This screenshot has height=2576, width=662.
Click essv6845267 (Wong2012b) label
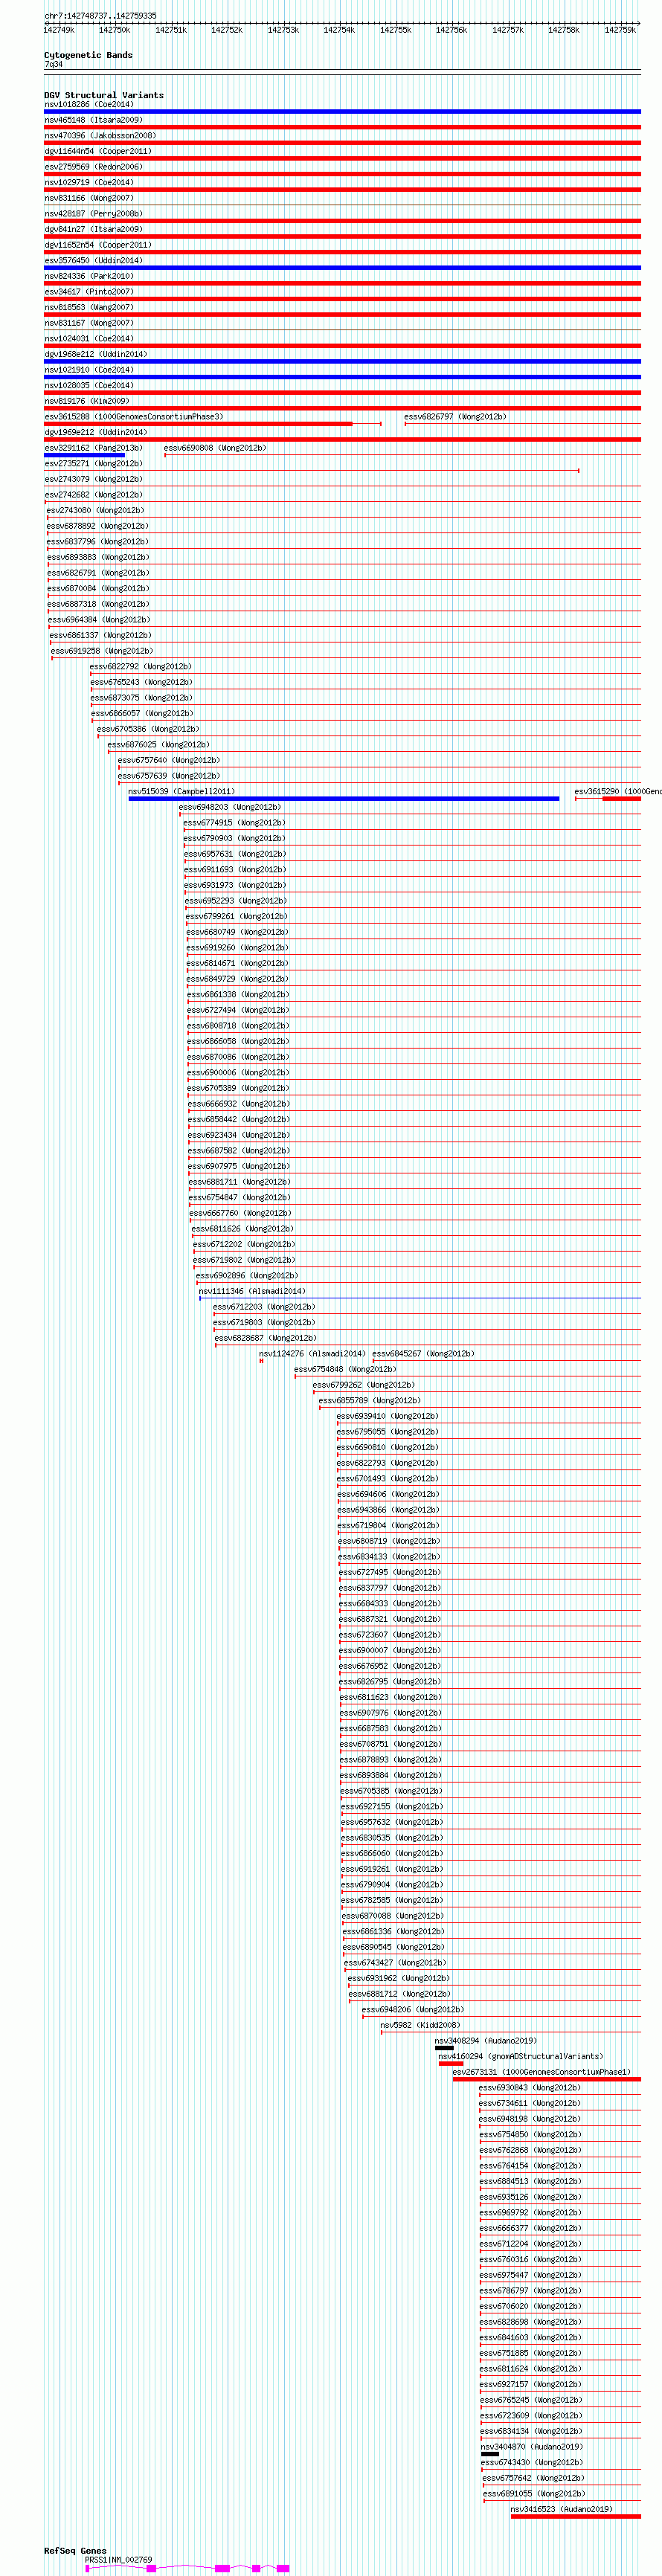(x=423, y=1354)
